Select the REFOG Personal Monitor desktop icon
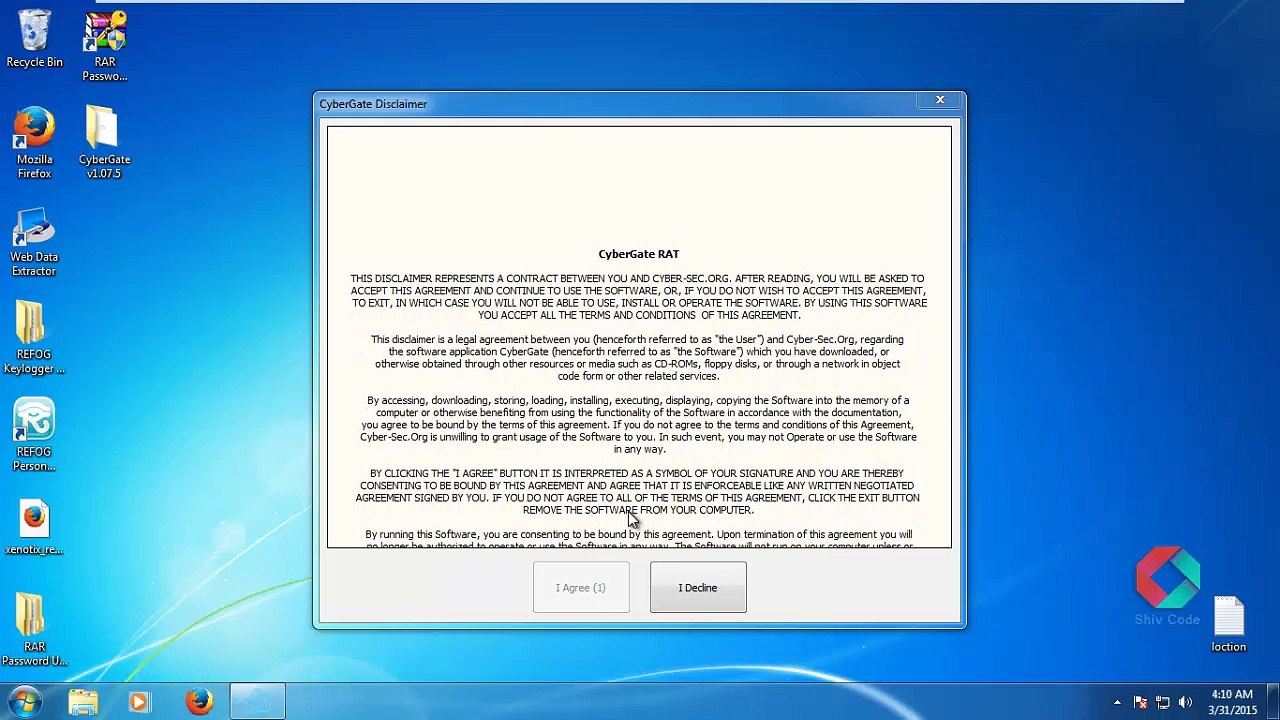 (34, 436)
